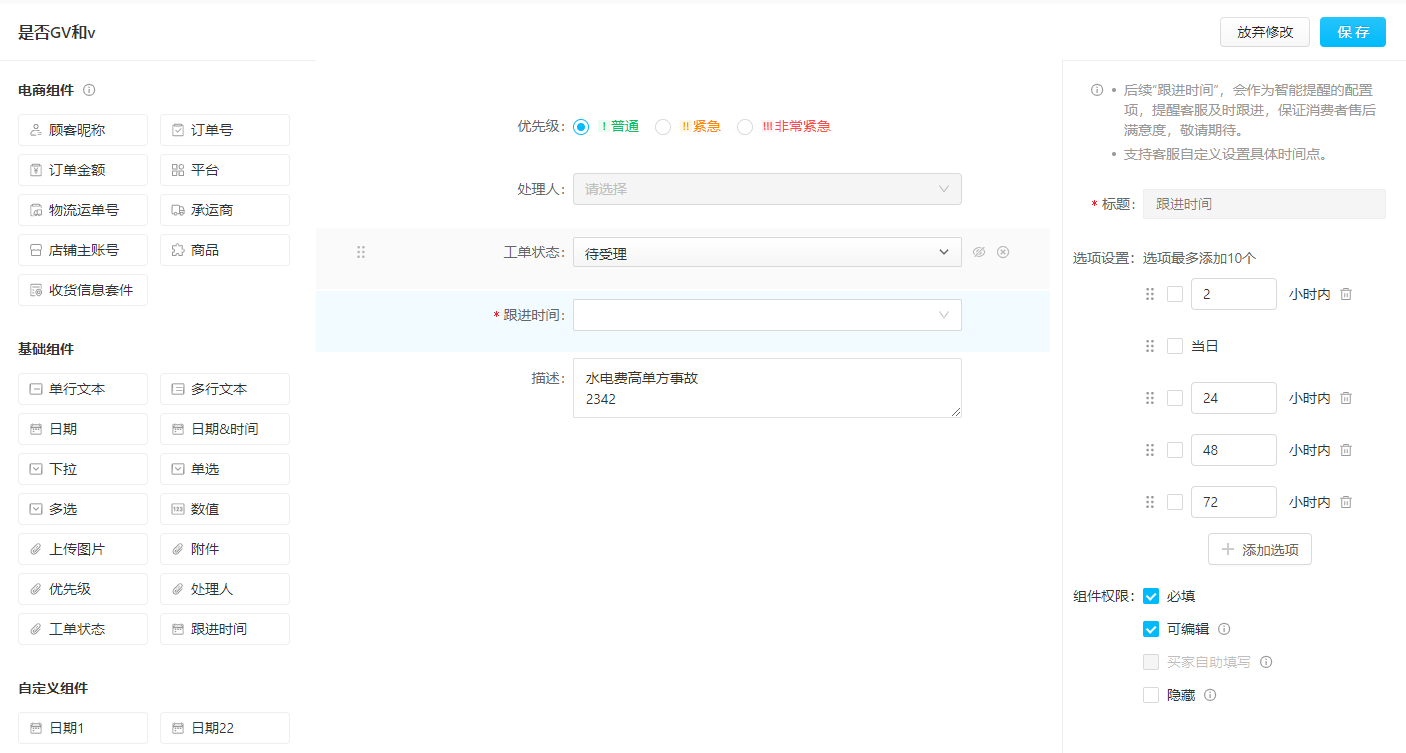This screenshot has width=1406, height=753.
Task: Click the 保存 button
Action: pyautogui.click(x=1353, y=32)
